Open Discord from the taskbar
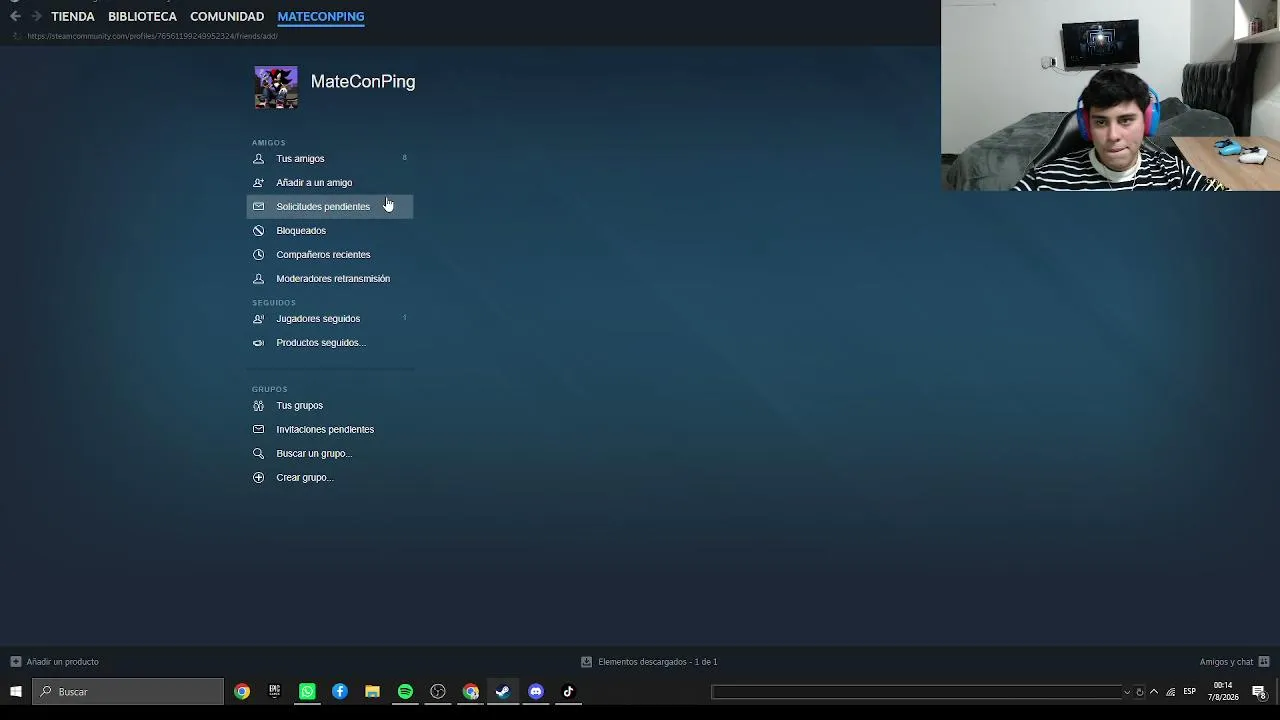This screenshot has height=720, width=1280. tap(536, 692)
